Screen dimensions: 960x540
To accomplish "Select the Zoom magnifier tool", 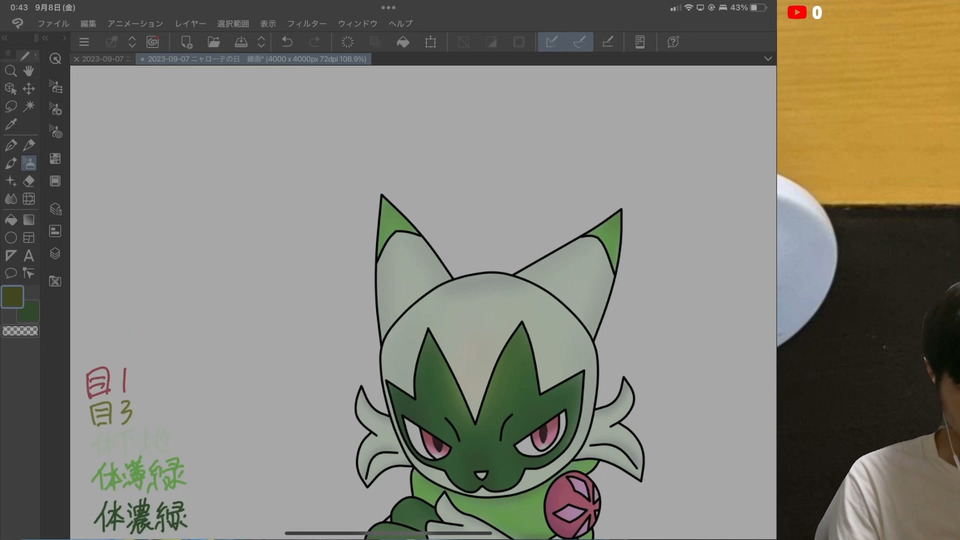I will click(11, 71).
